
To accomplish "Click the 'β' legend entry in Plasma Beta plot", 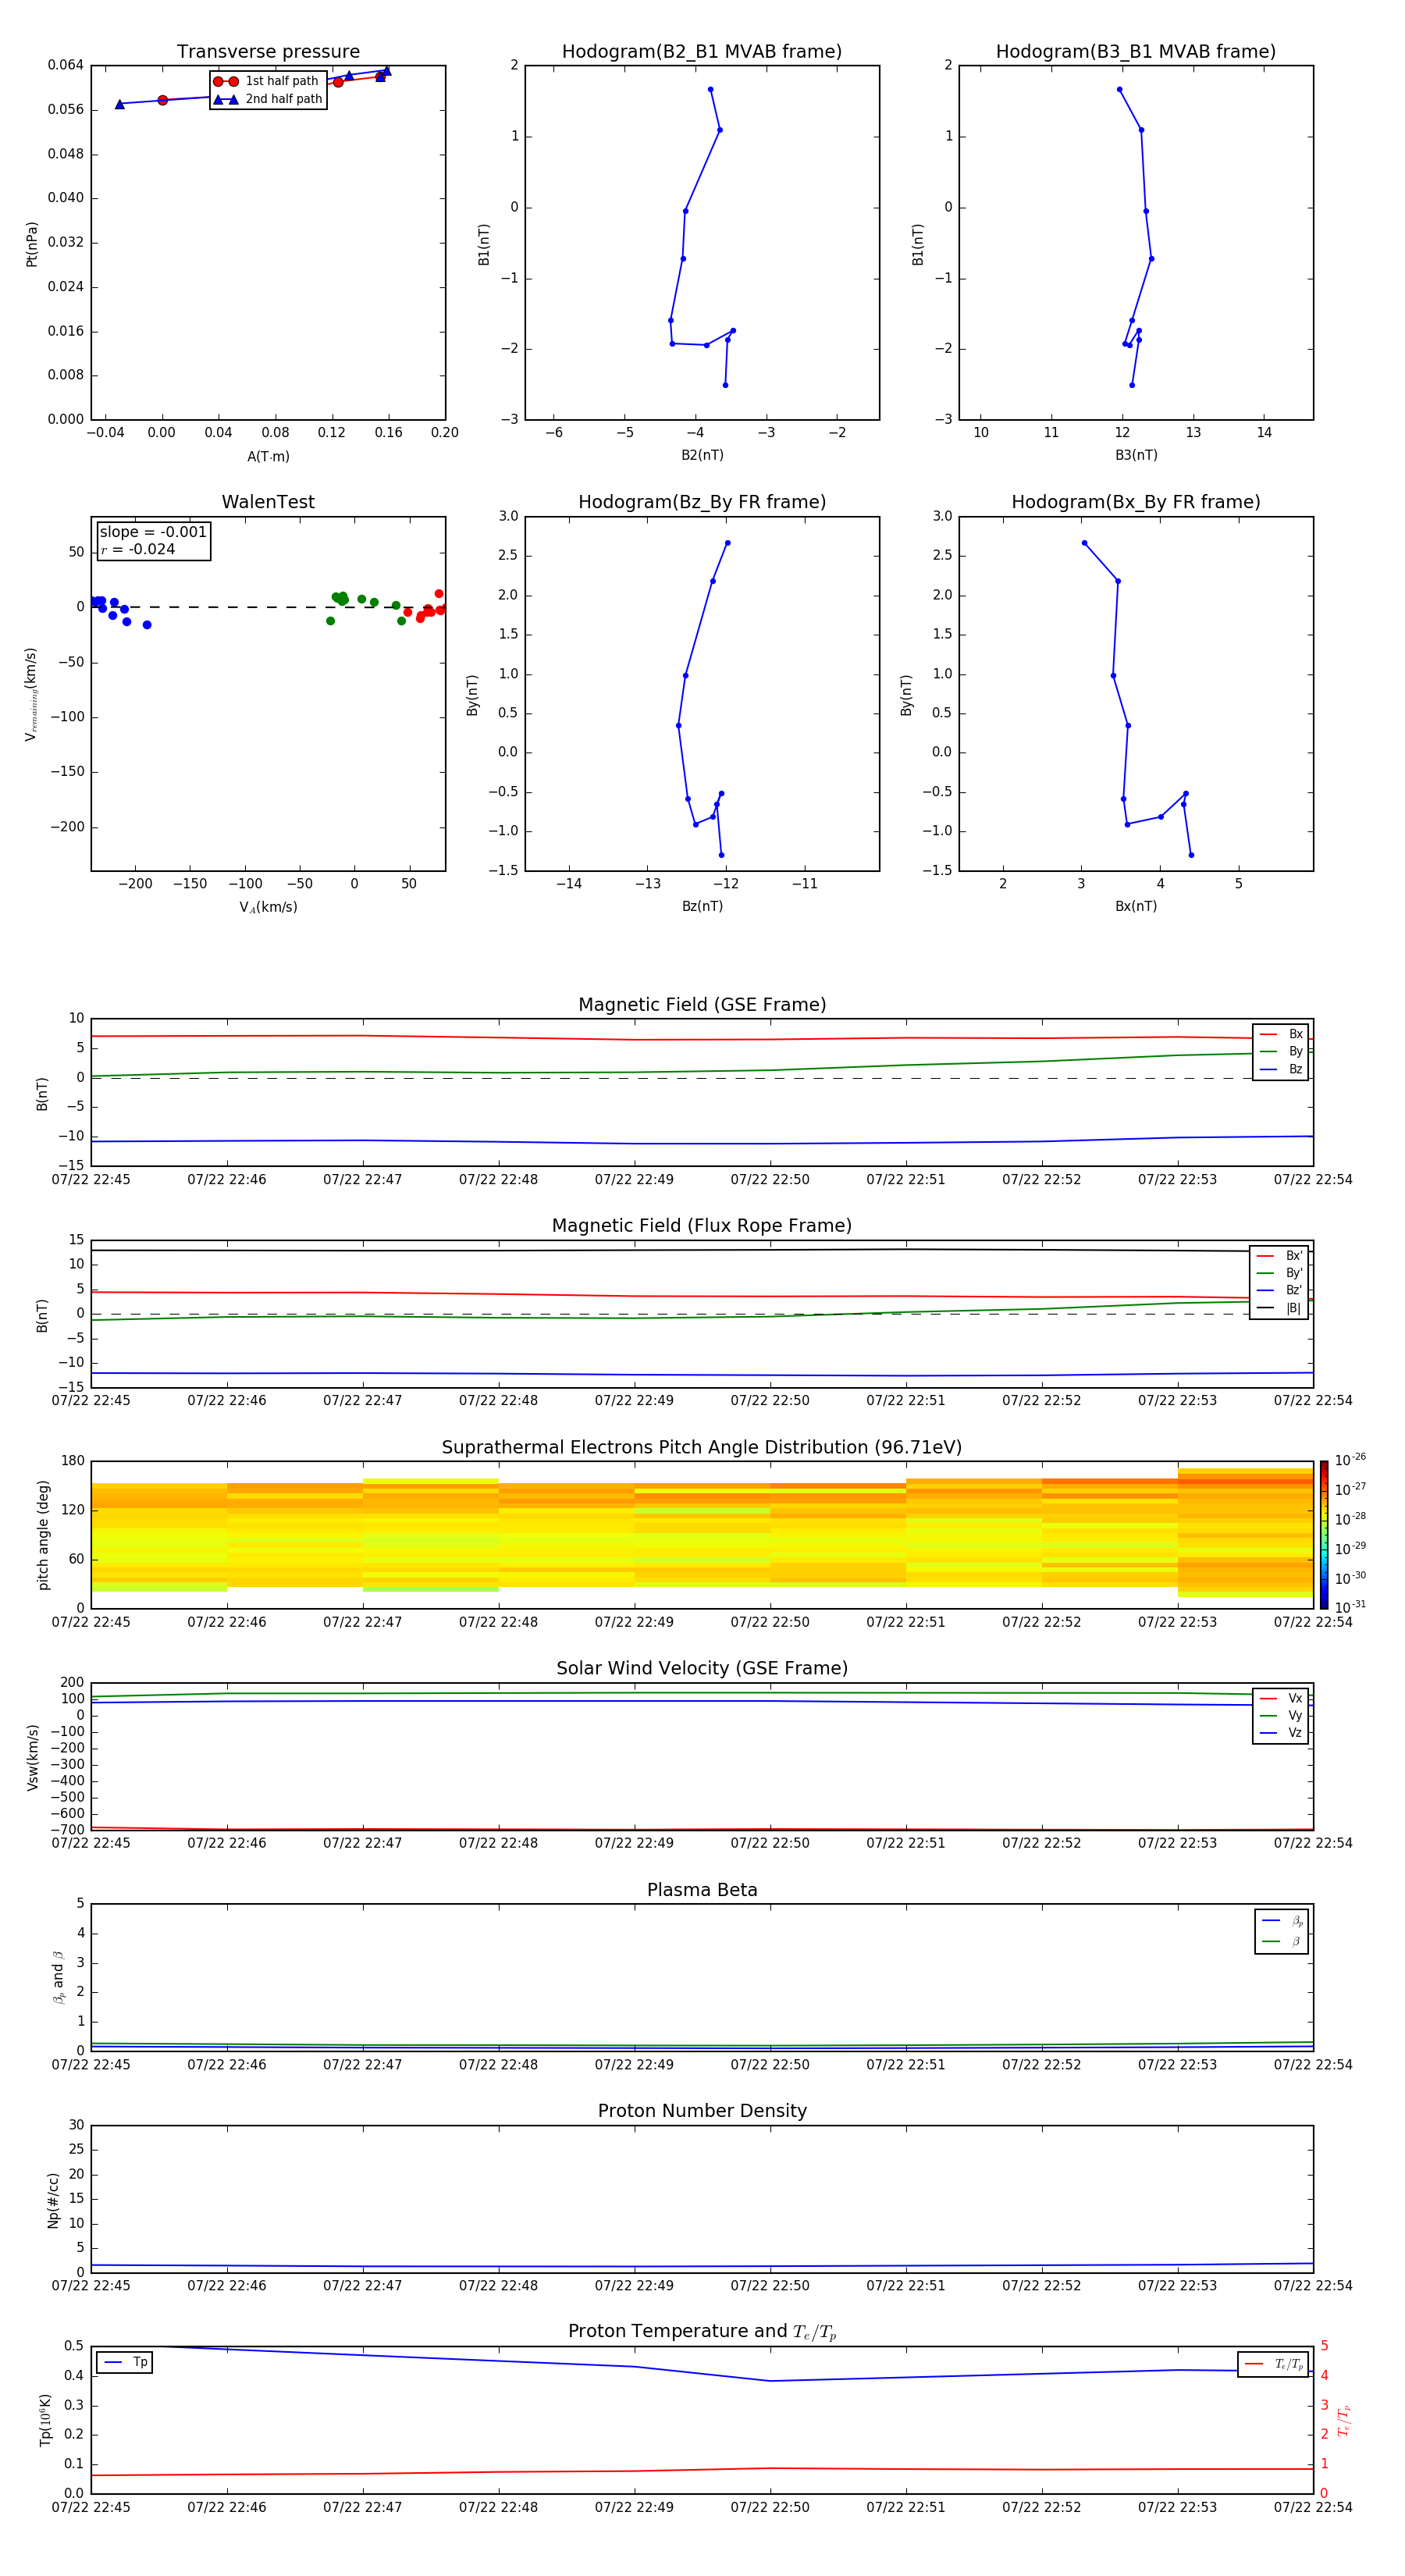I will 1282,1941.
